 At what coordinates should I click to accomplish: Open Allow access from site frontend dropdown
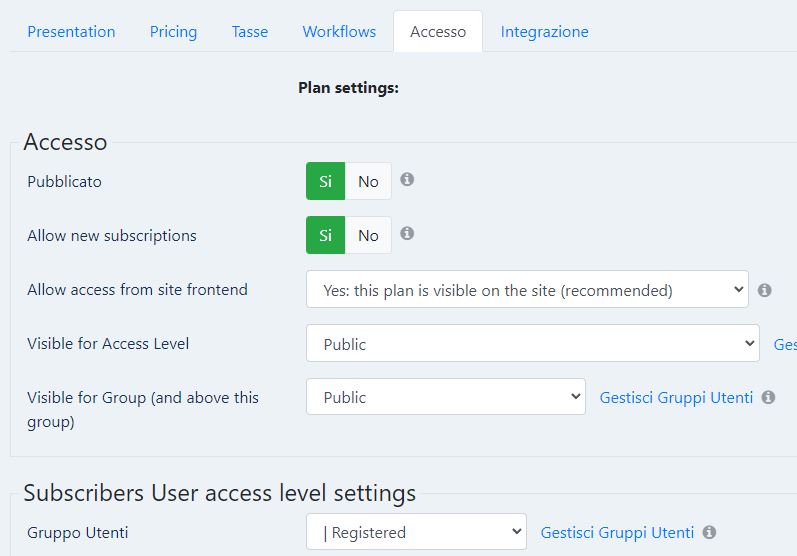[527, 289]
